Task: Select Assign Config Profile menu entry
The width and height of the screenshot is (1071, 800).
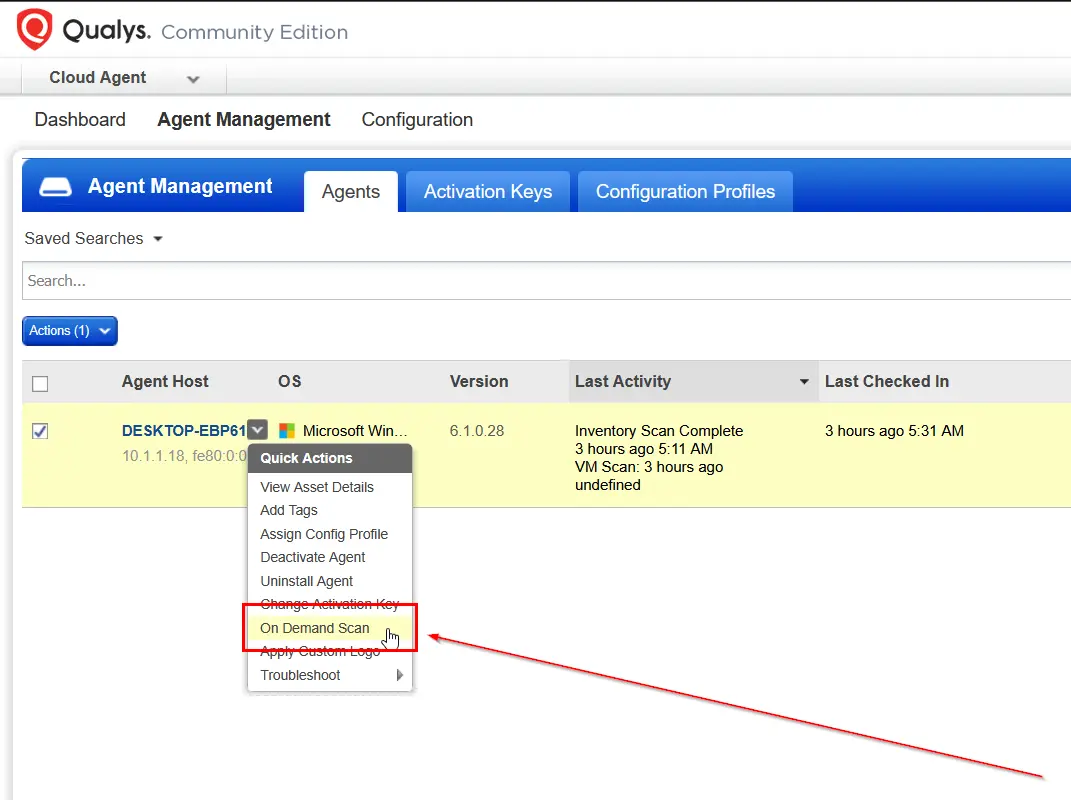Action: coord(324,534)
